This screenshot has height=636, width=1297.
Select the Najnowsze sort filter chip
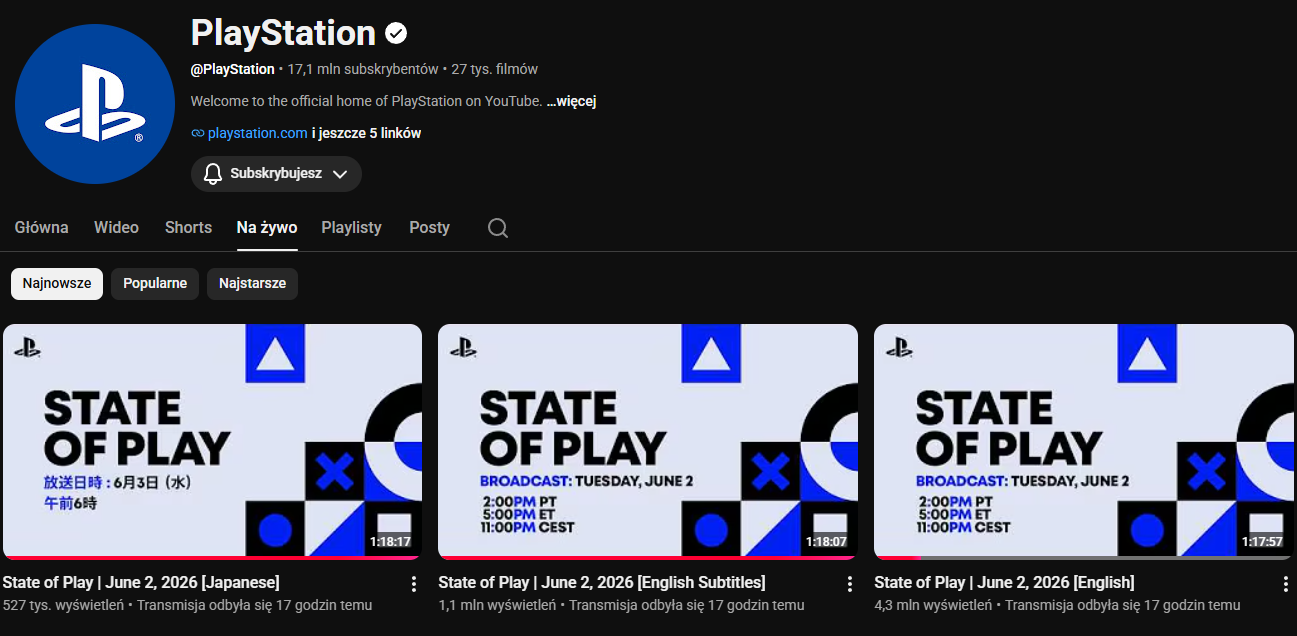57,283
